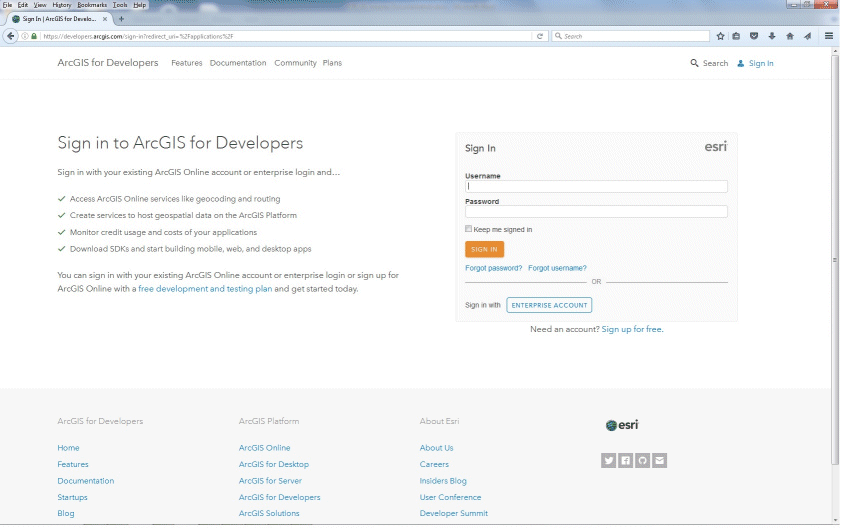Open the View menu
This screenshot has height=528, width=841.
(40, 5)
